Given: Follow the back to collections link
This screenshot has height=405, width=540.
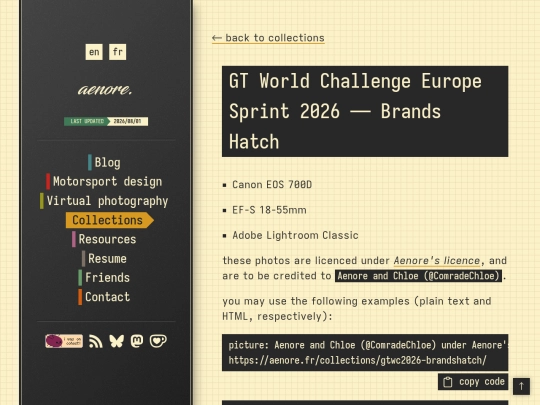Looking at the screenshot, I should [268, 38].
